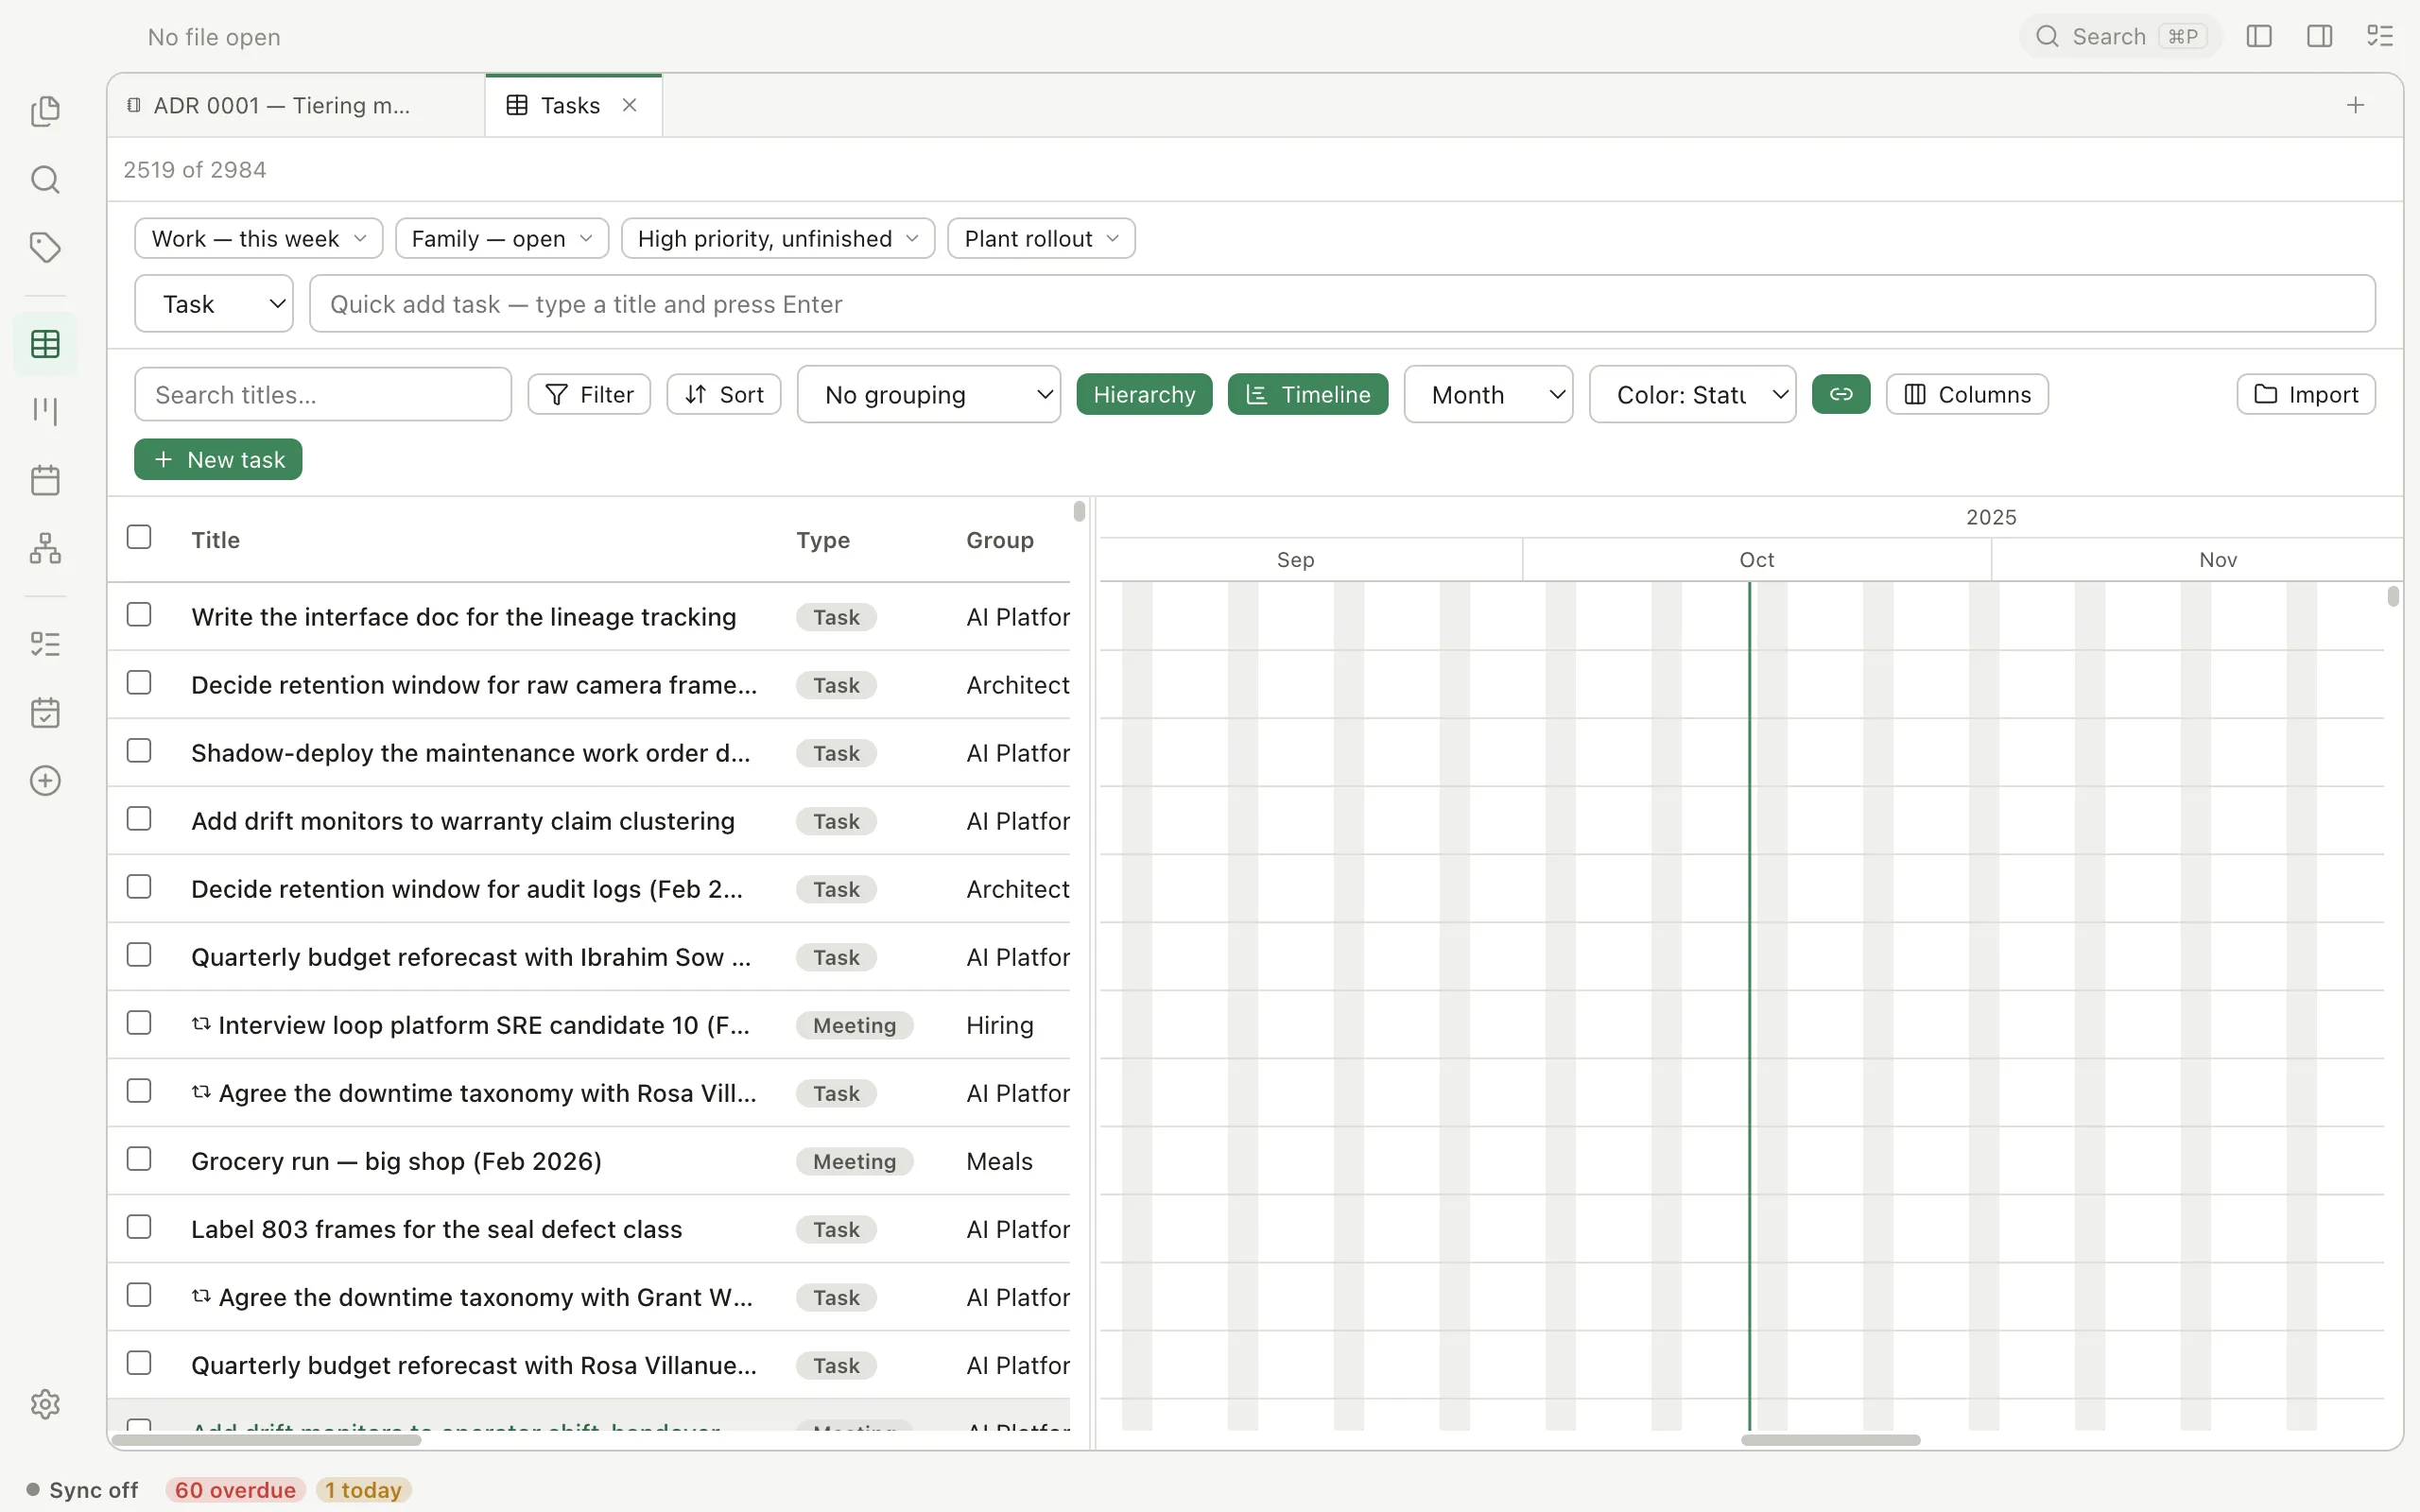Open the search icon in left sidebar
The image size is (2420, 1512).
click(x=45, y=180)
